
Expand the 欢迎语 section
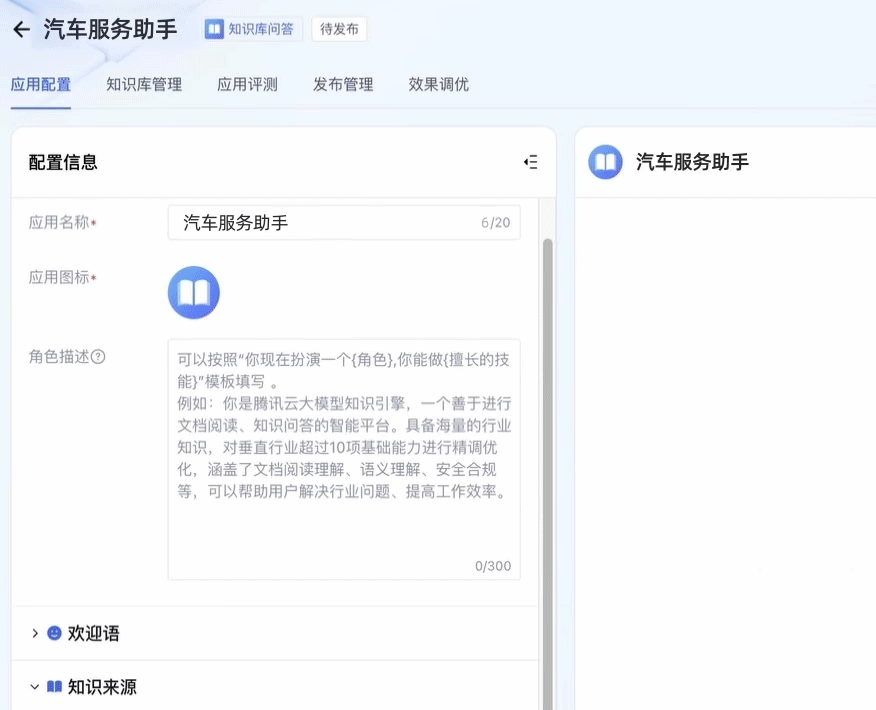(36, 632)
